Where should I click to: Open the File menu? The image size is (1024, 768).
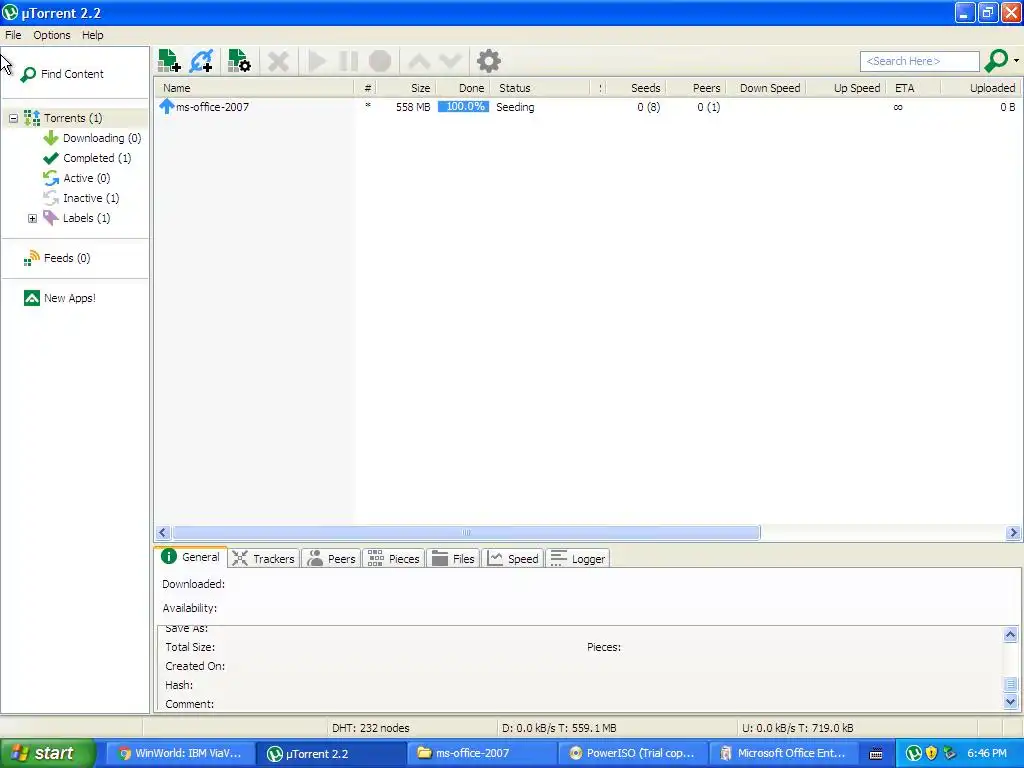coord(13,35)
